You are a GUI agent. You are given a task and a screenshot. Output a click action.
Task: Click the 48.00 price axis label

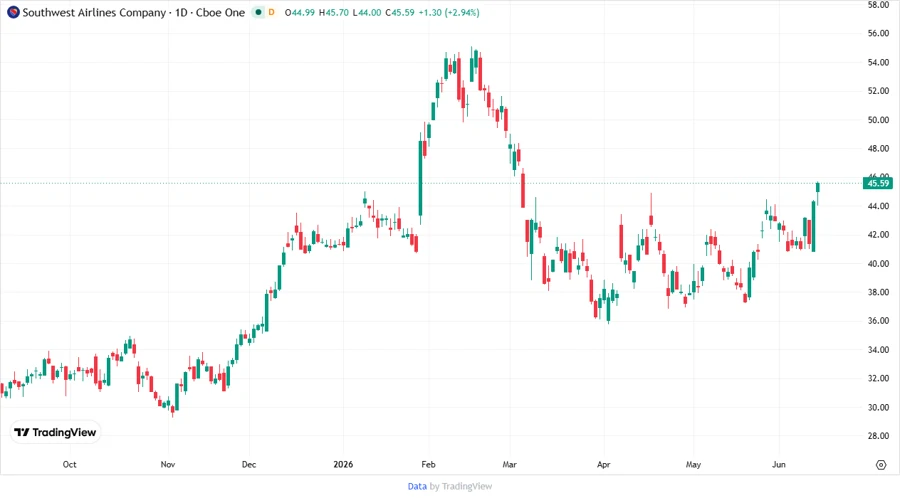pos(878,149)
